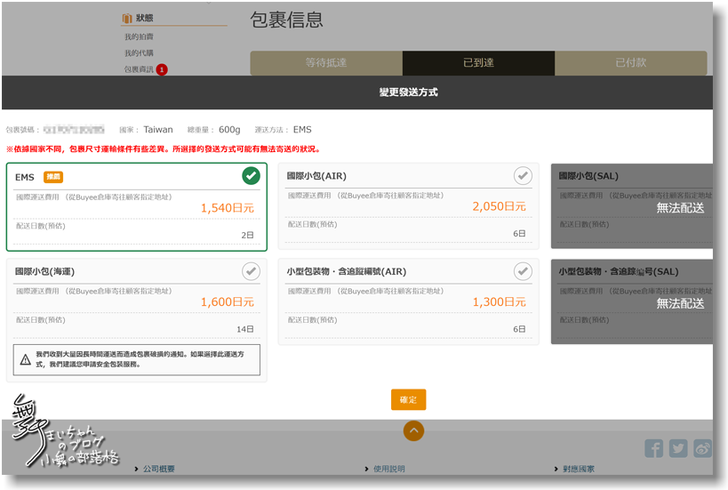Click the red notification badge on 包裹資訊

coord(161,69)
